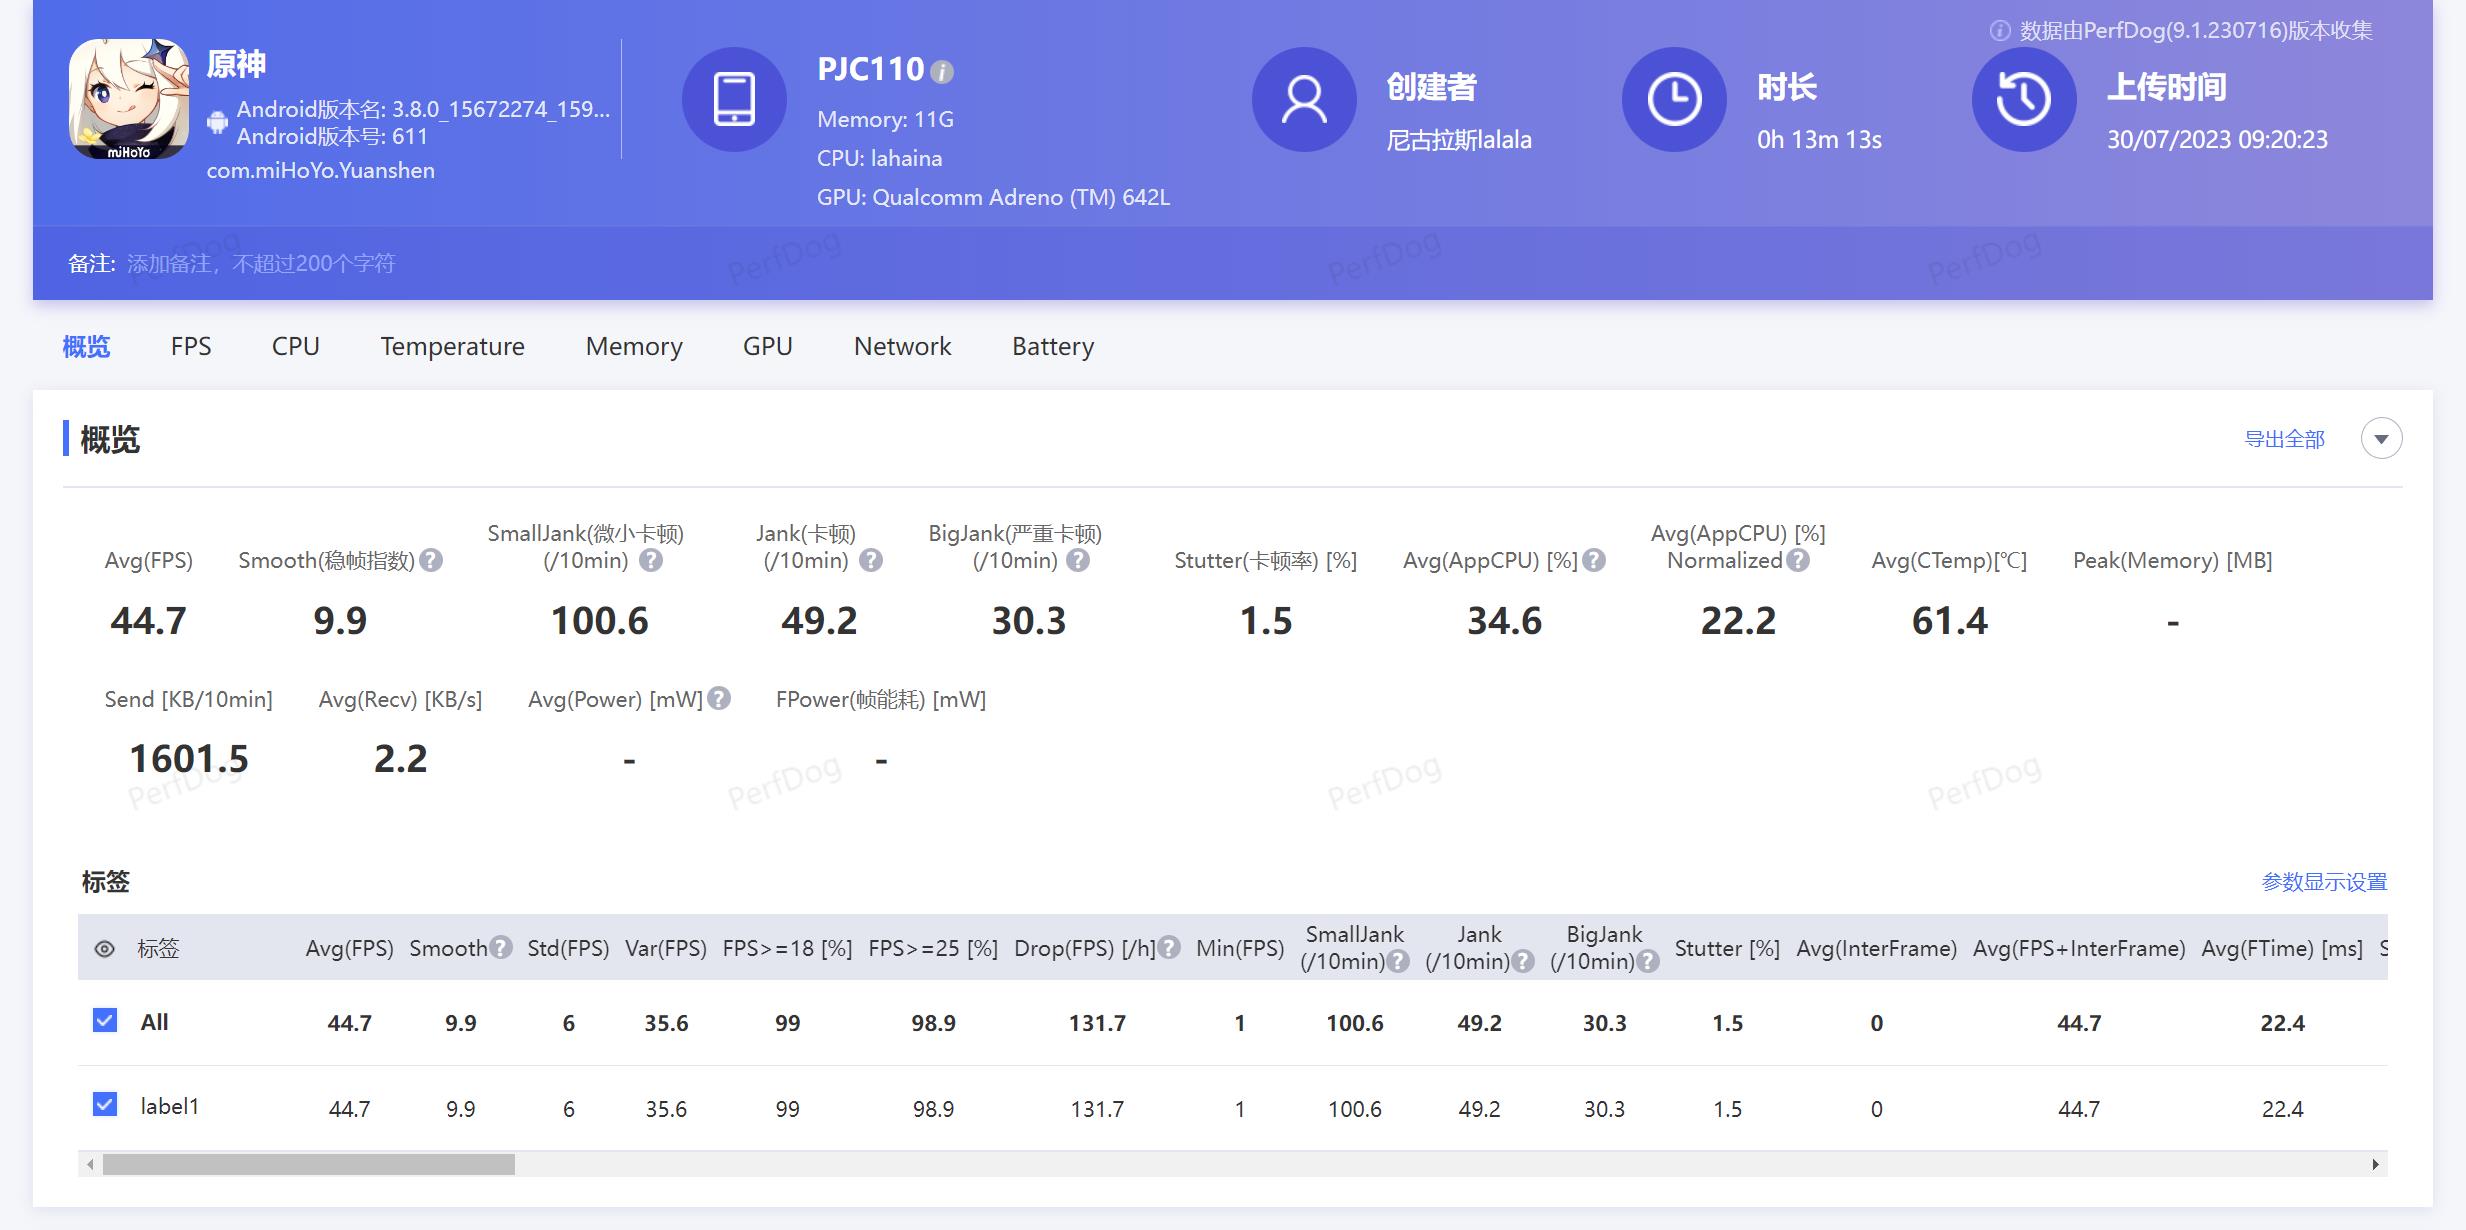
Task: Select the GPU tab
Action: tap(768, 346)
